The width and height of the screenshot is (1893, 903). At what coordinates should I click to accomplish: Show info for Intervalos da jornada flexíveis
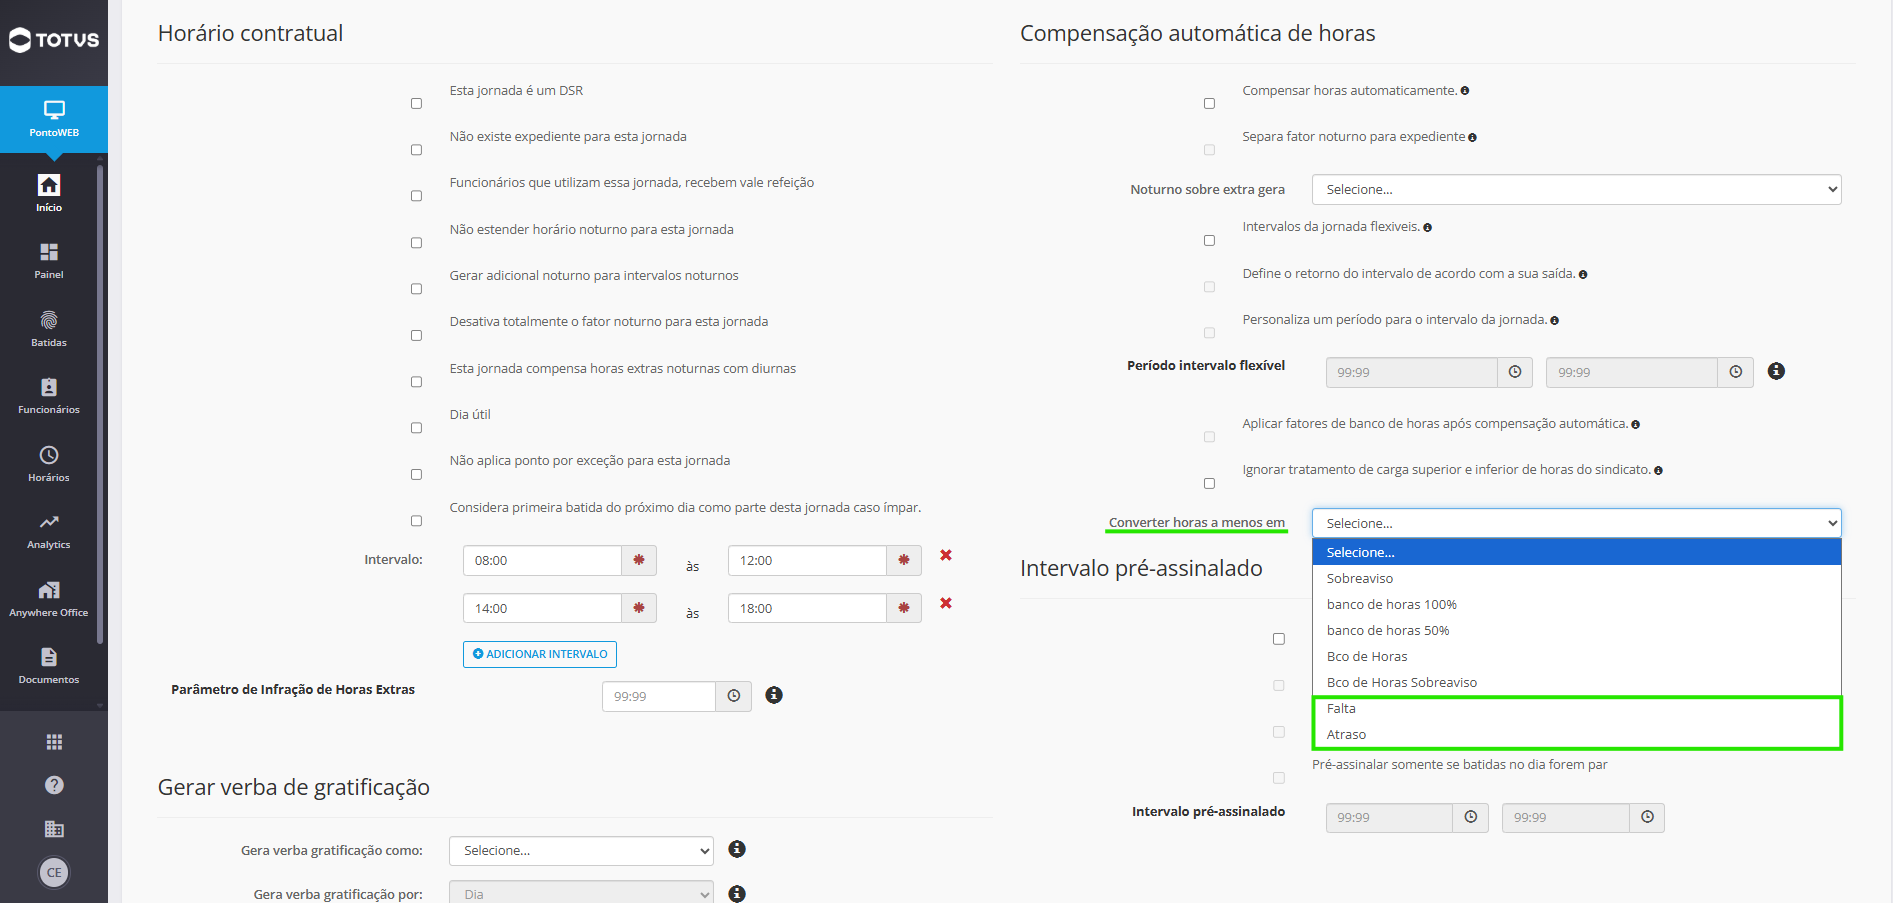[1427, 228]
